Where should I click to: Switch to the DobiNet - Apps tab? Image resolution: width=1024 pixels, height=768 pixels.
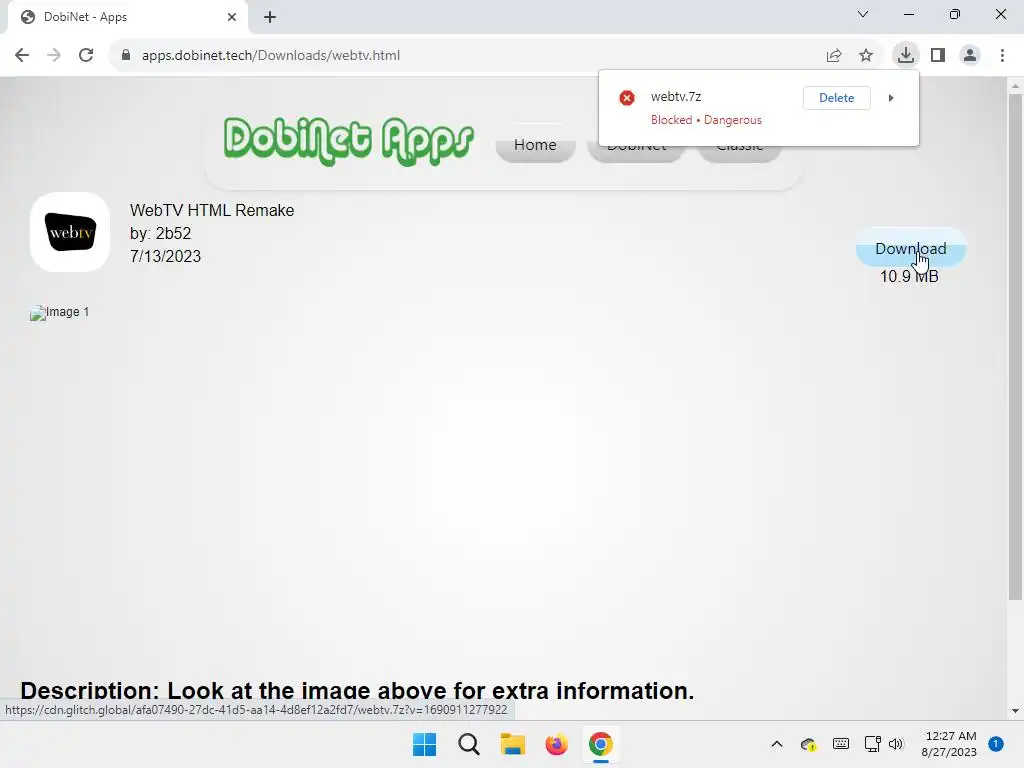coord(128,17)
